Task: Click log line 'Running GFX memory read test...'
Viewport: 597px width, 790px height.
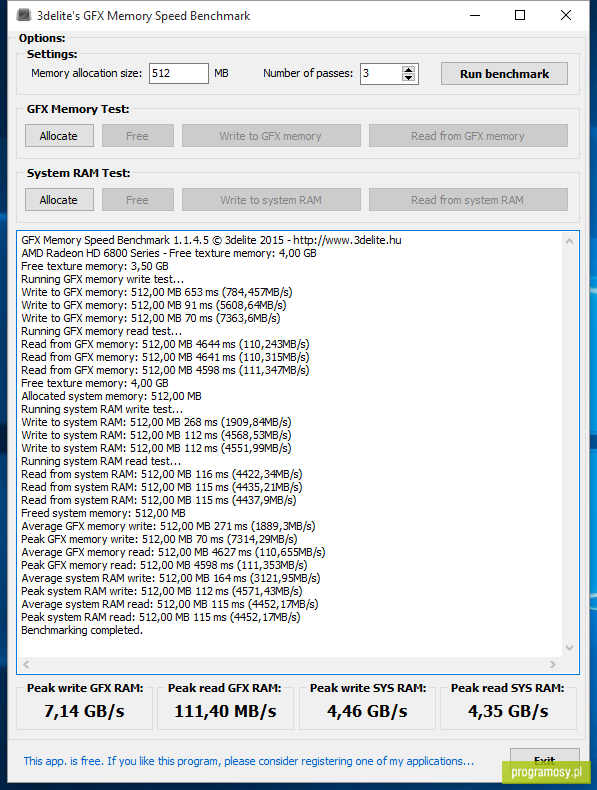Action: 102,331
